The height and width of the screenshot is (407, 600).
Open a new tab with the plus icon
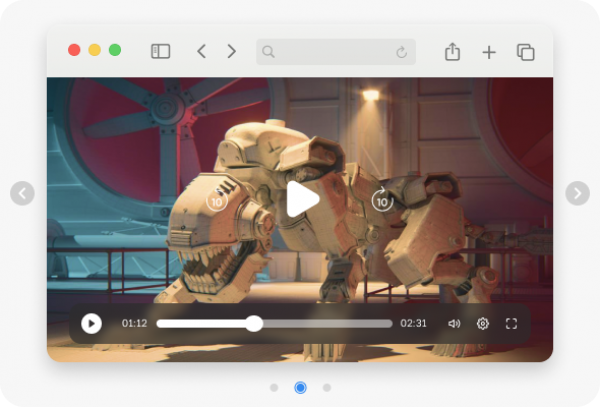coord(489,52)
